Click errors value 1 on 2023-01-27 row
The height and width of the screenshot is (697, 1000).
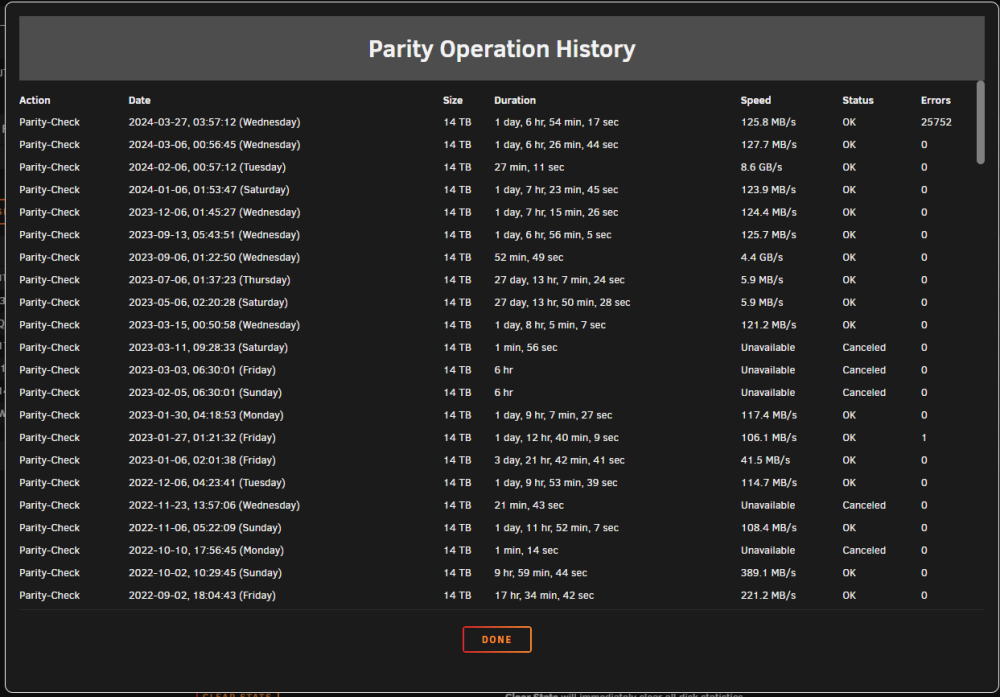923,437
